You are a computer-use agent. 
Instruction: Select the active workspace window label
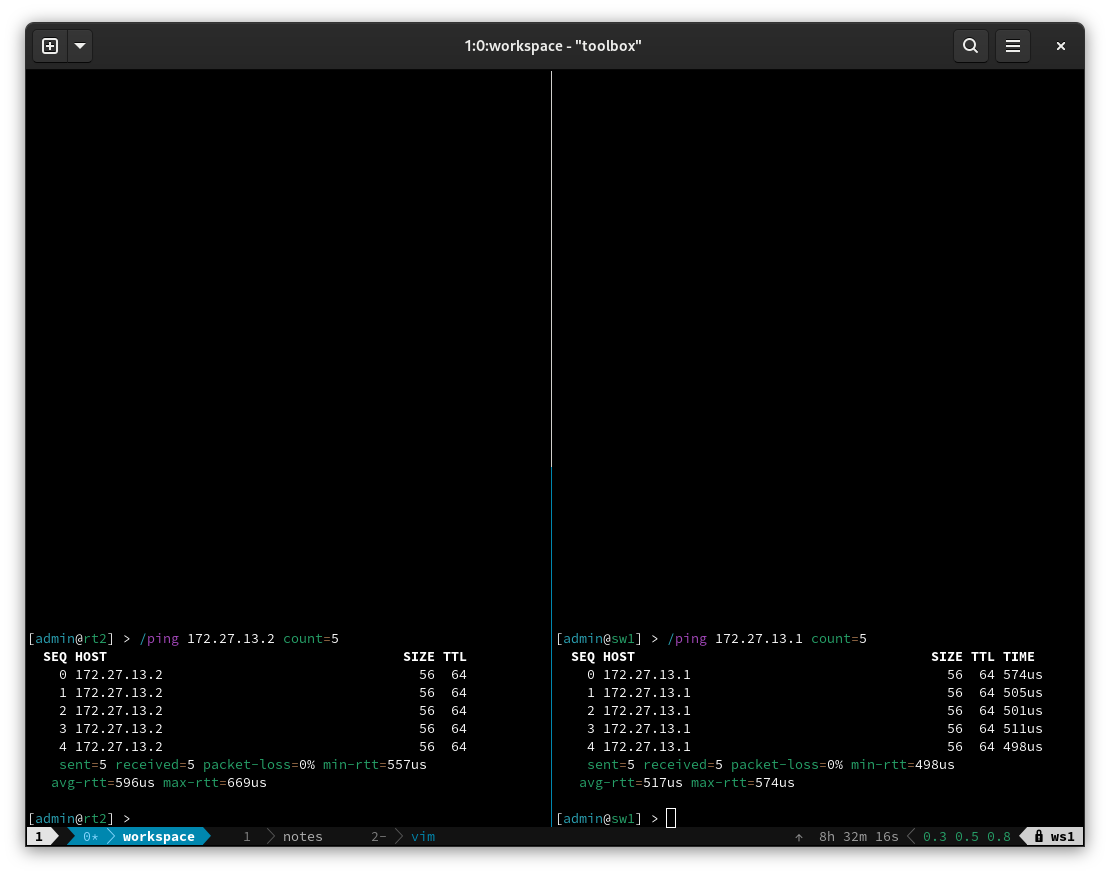158,836
